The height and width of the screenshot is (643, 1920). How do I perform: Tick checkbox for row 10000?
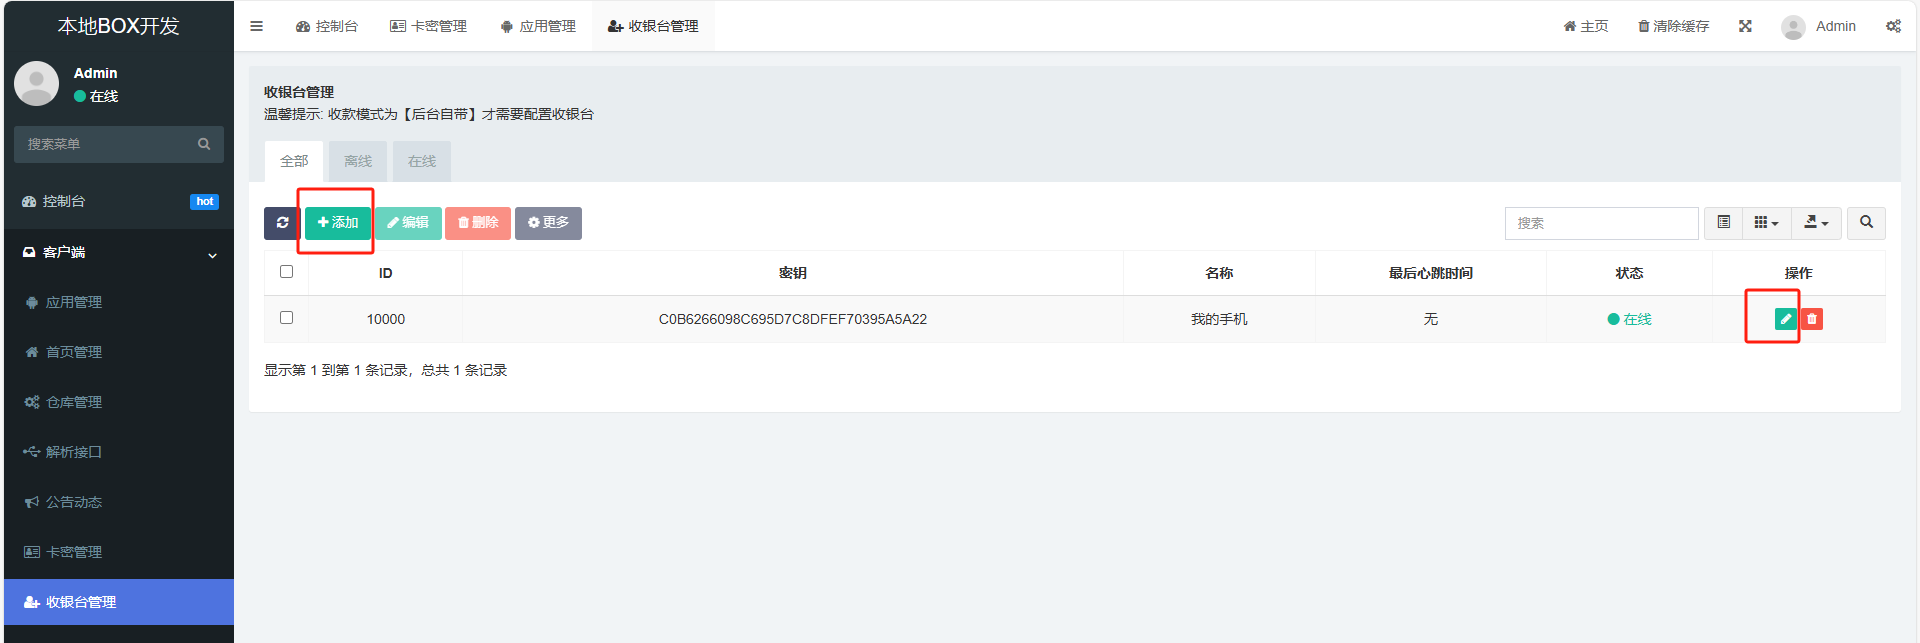(x=286, y=318)
